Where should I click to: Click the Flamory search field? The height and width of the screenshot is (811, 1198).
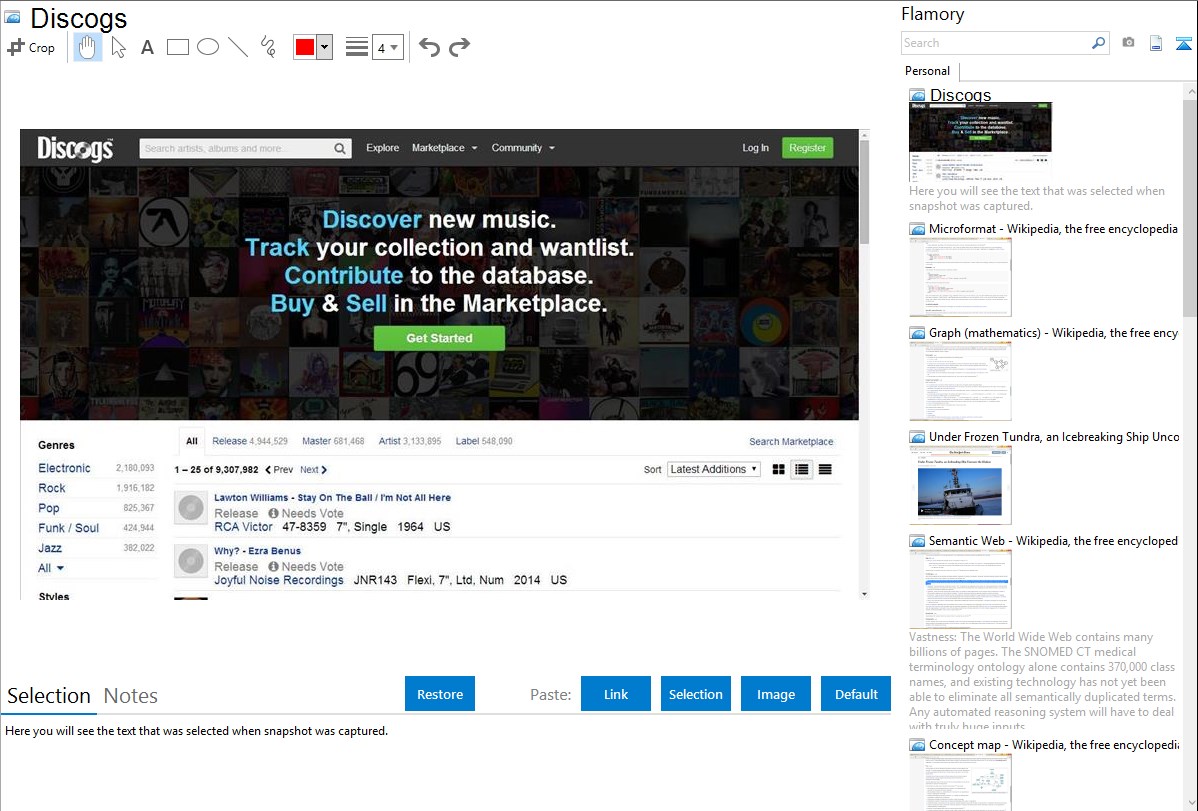(x=996, y=43)
